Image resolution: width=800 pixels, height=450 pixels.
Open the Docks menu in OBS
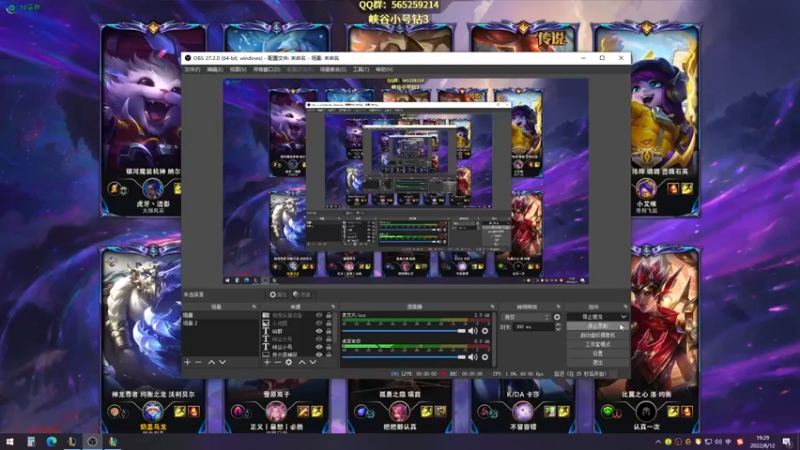(x=267, y=69)
